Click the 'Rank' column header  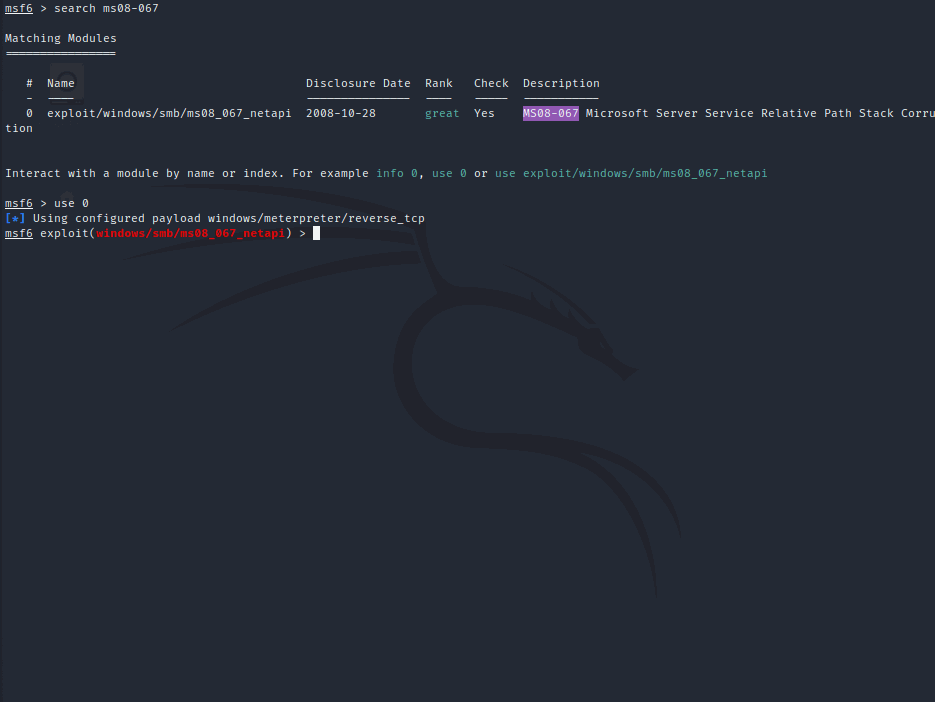pyautogui.click(x=439, y=84)
